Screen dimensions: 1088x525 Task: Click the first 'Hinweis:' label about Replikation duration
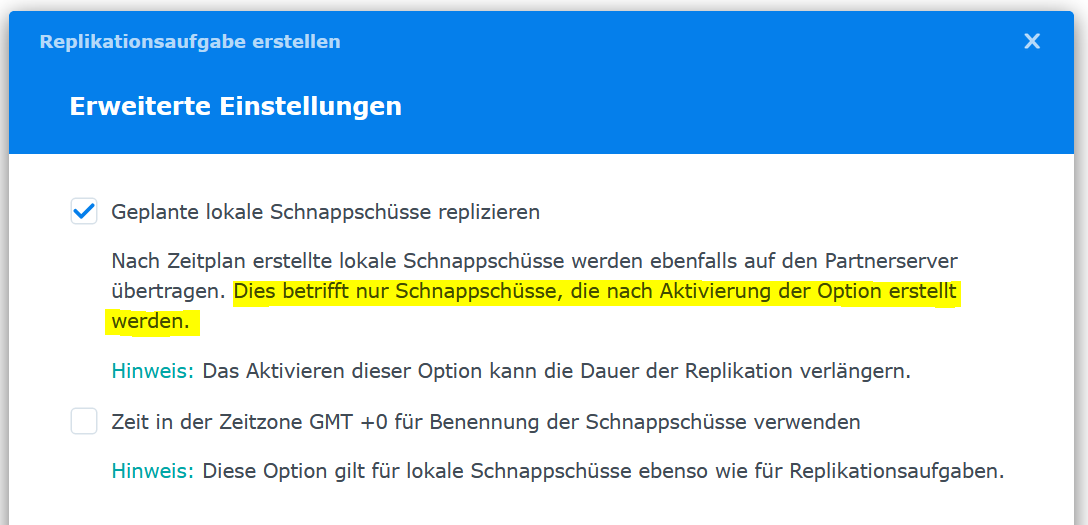152,371
